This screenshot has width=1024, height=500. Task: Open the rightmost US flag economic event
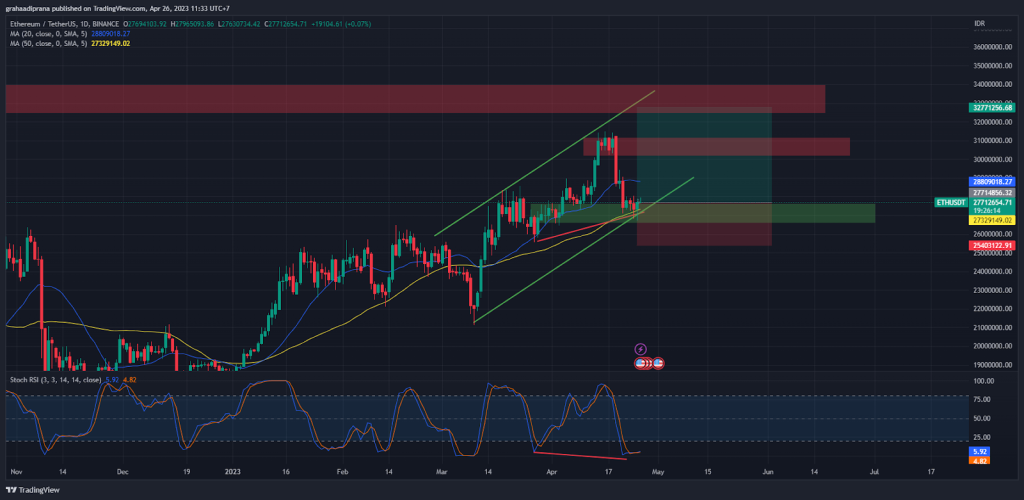tap(658, 363)
